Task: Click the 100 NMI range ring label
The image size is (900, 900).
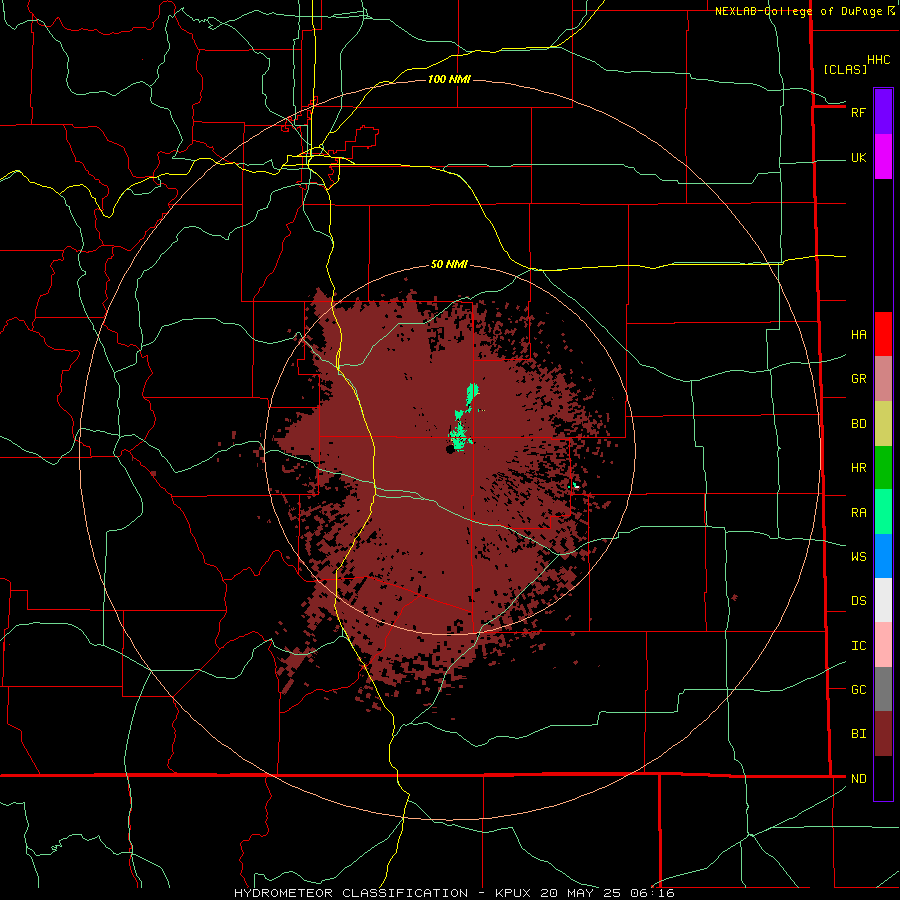Action: click(x=449, y=79)
